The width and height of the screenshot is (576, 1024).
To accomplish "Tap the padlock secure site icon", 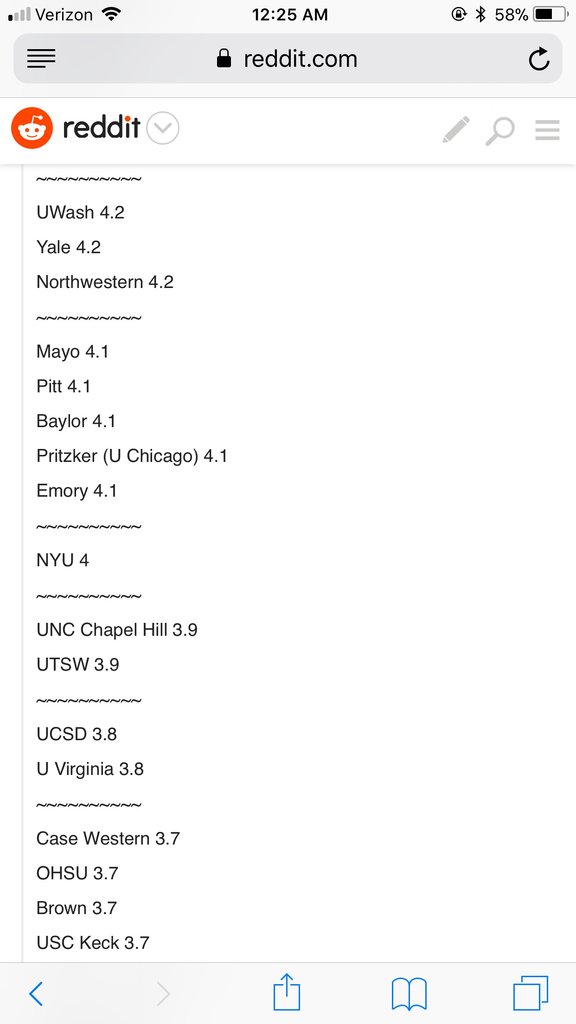I will (x=224, y=59).
